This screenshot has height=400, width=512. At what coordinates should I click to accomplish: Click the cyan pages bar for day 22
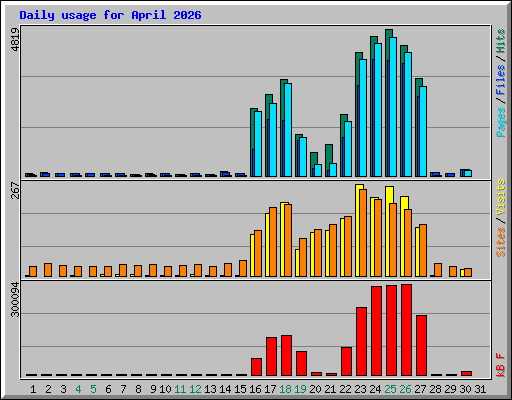click(348, 149)
